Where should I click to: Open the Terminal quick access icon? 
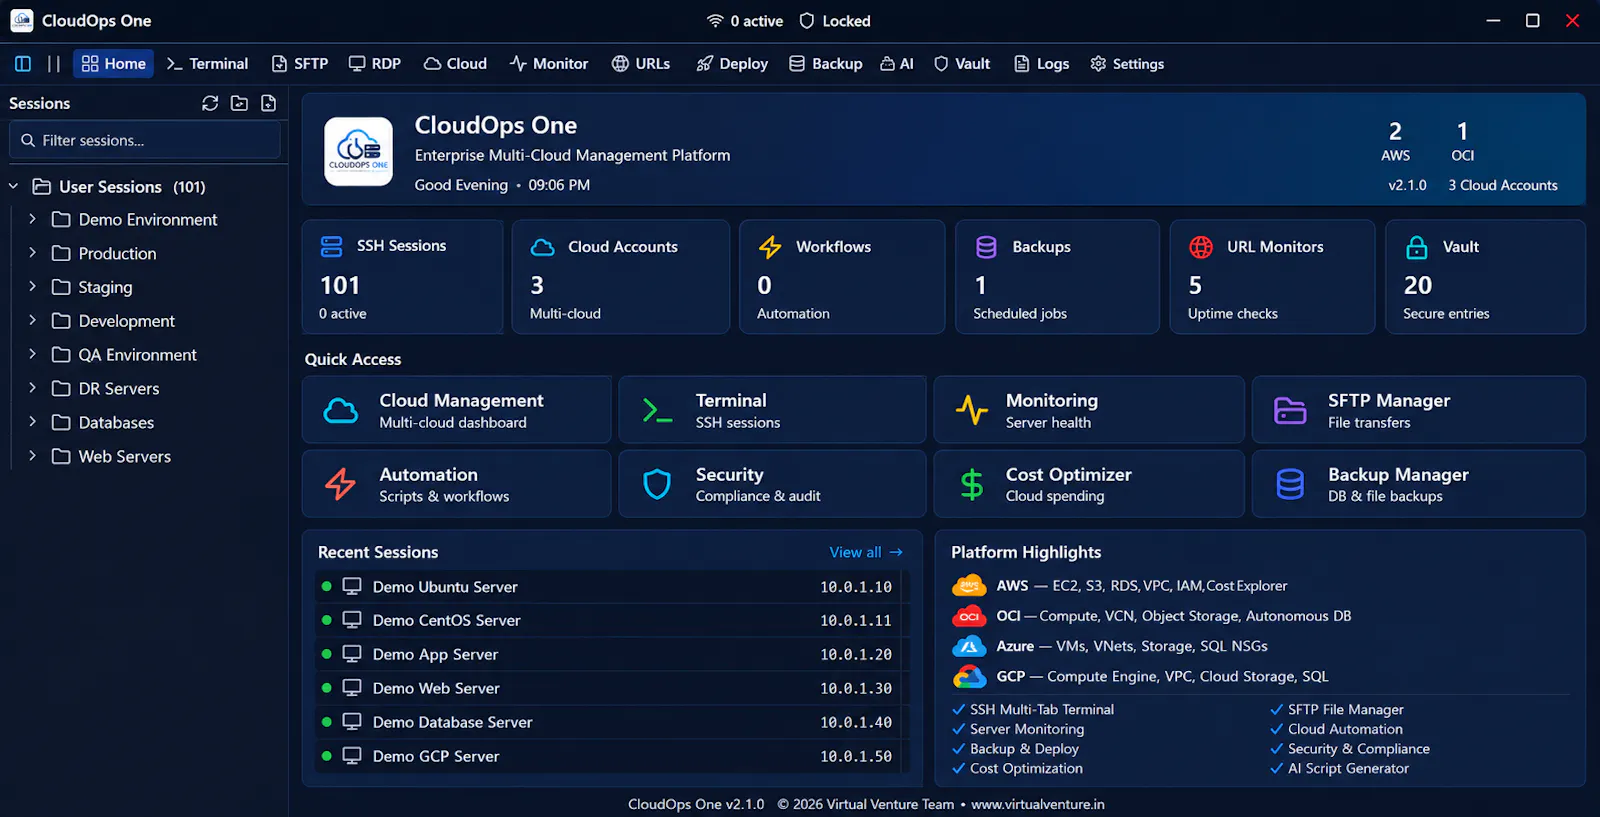tap(657, 410)
